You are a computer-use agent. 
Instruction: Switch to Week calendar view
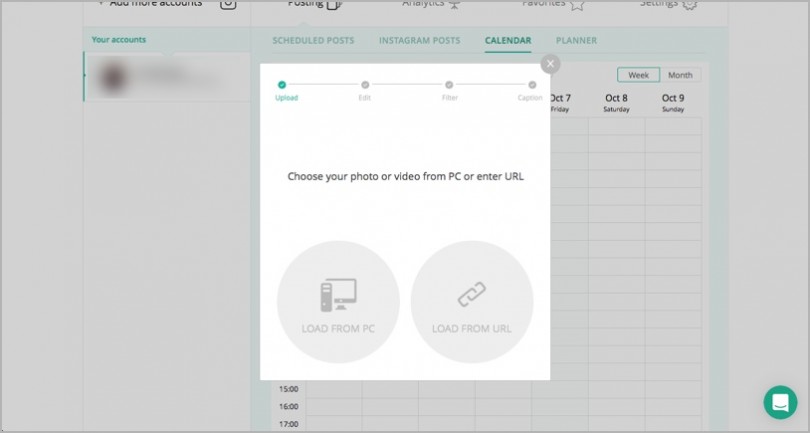tap(638, 75)
